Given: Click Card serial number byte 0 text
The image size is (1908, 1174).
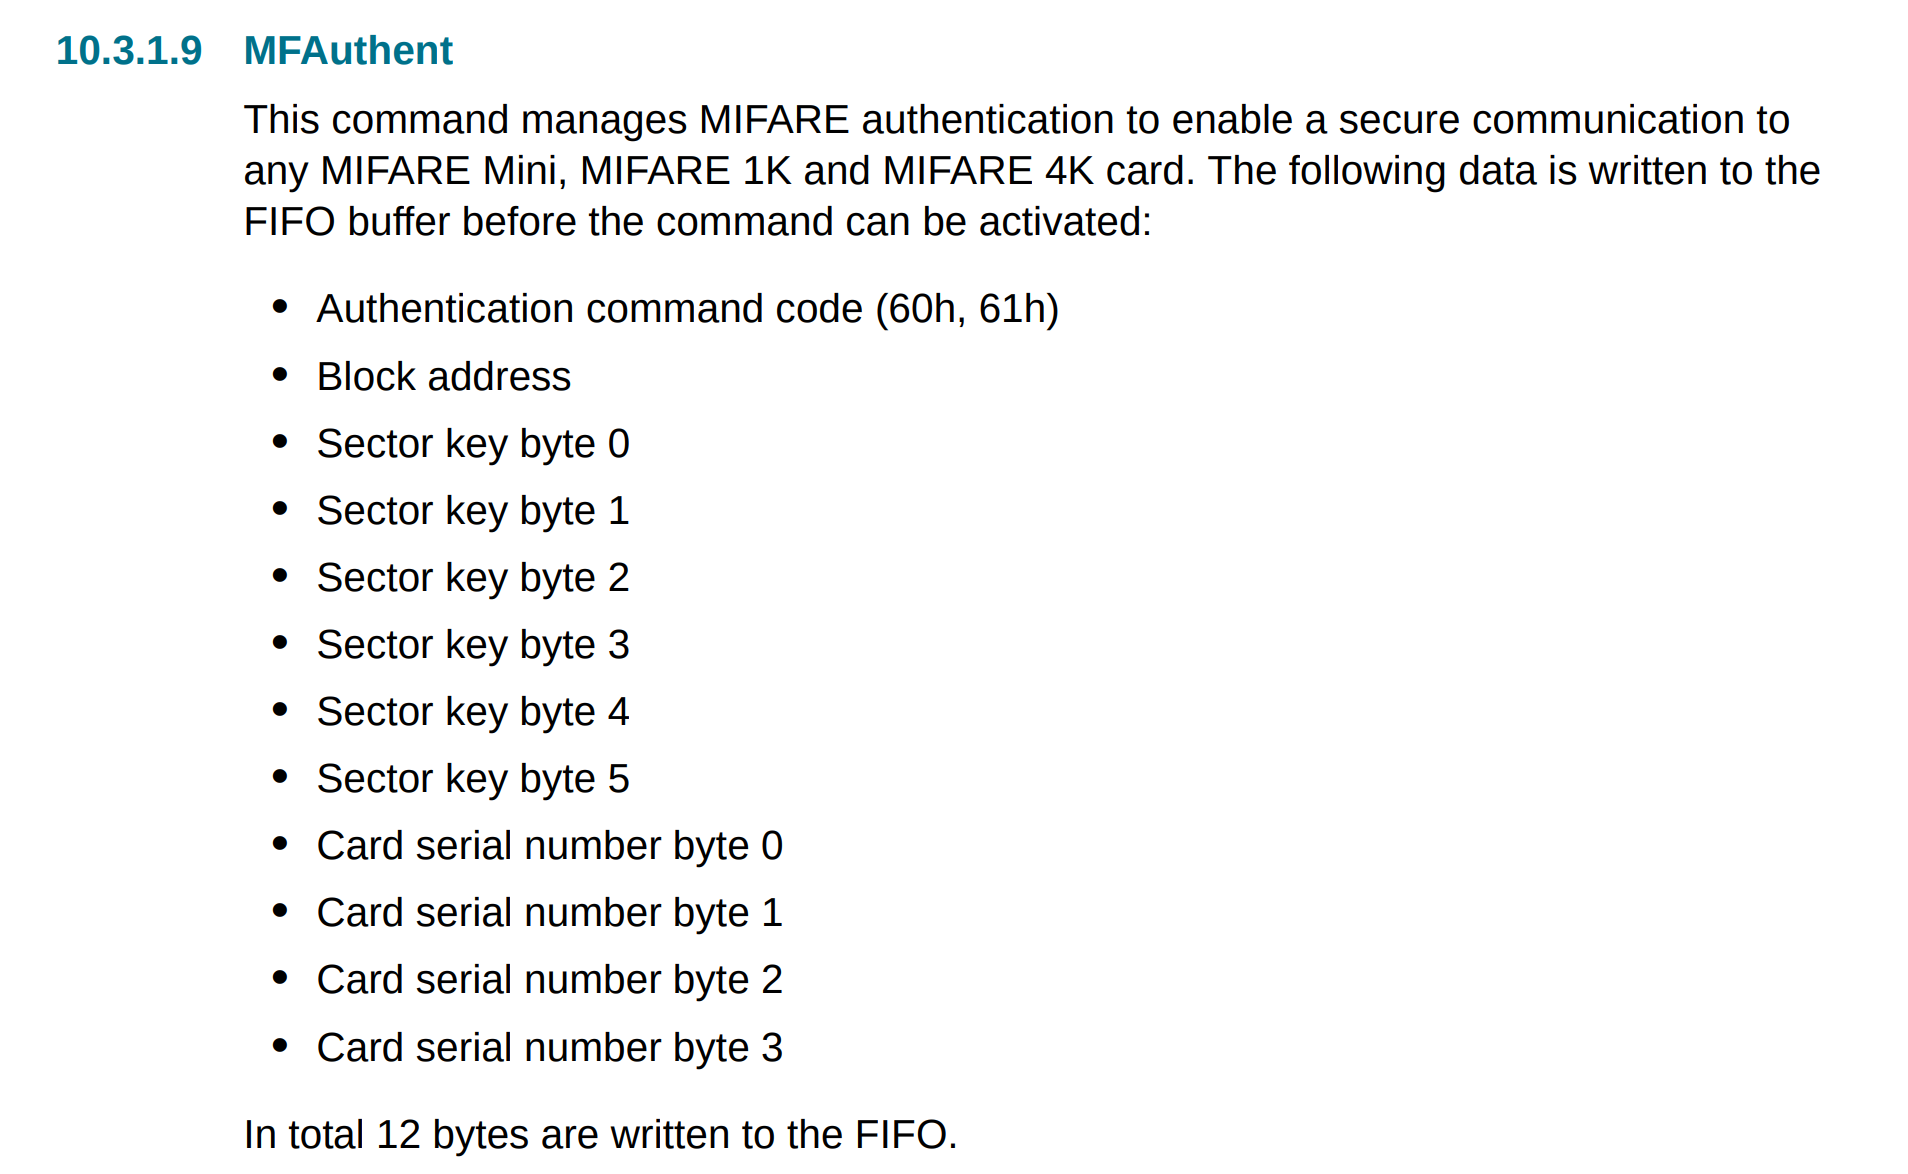Looking at the screenshot, I should pos(550,846).
